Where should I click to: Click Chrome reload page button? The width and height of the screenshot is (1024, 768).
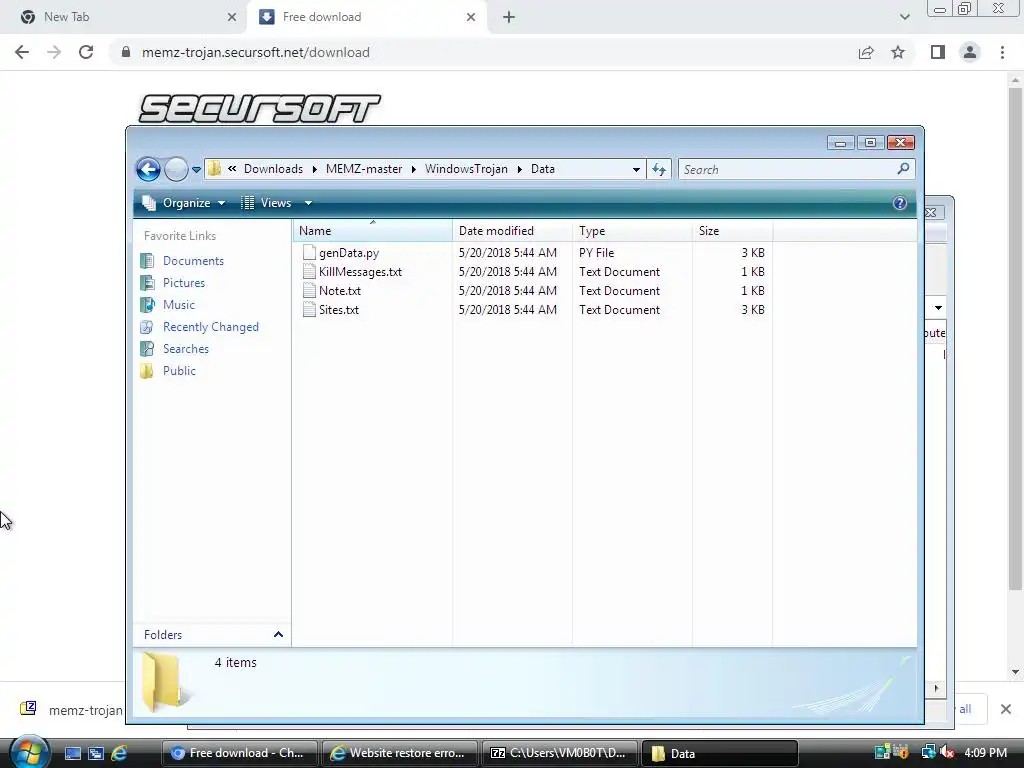[86, 52]
